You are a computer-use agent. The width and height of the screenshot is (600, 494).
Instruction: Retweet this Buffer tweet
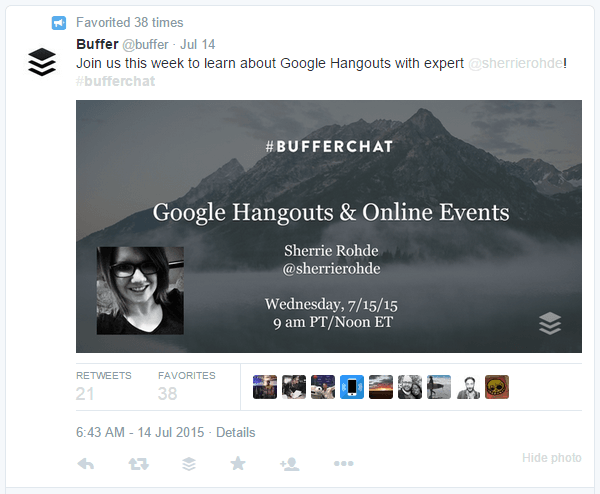click(139, 464)
